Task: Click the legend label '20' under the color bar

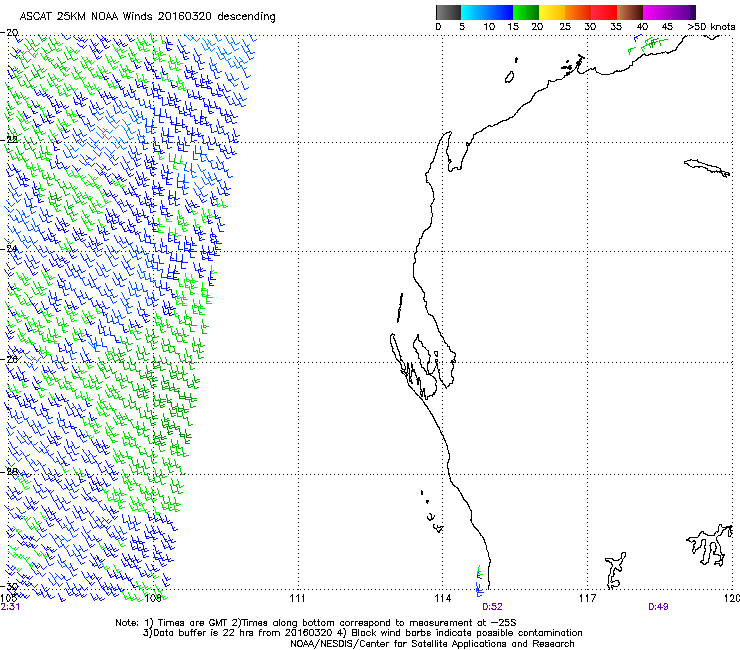Action: [x=537, y=27]
